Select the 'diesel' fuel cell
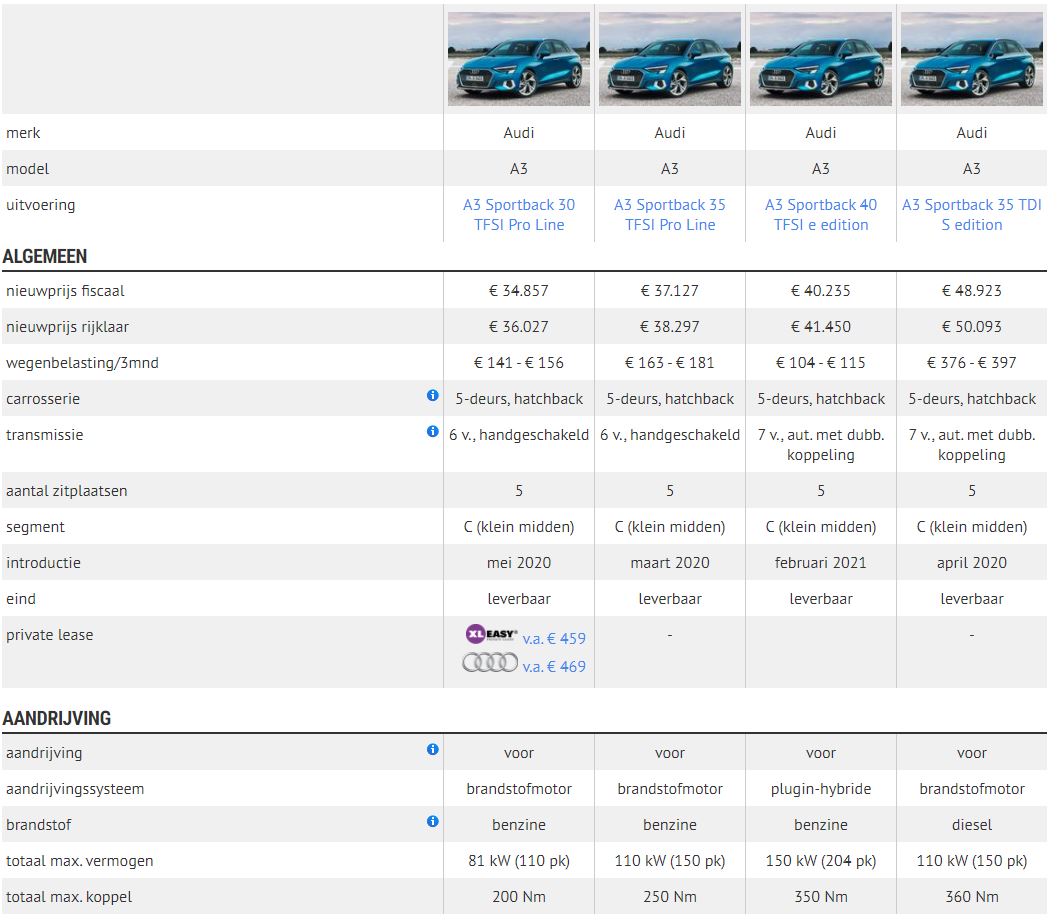This screenshot has height=922, width=1058. 972,825
